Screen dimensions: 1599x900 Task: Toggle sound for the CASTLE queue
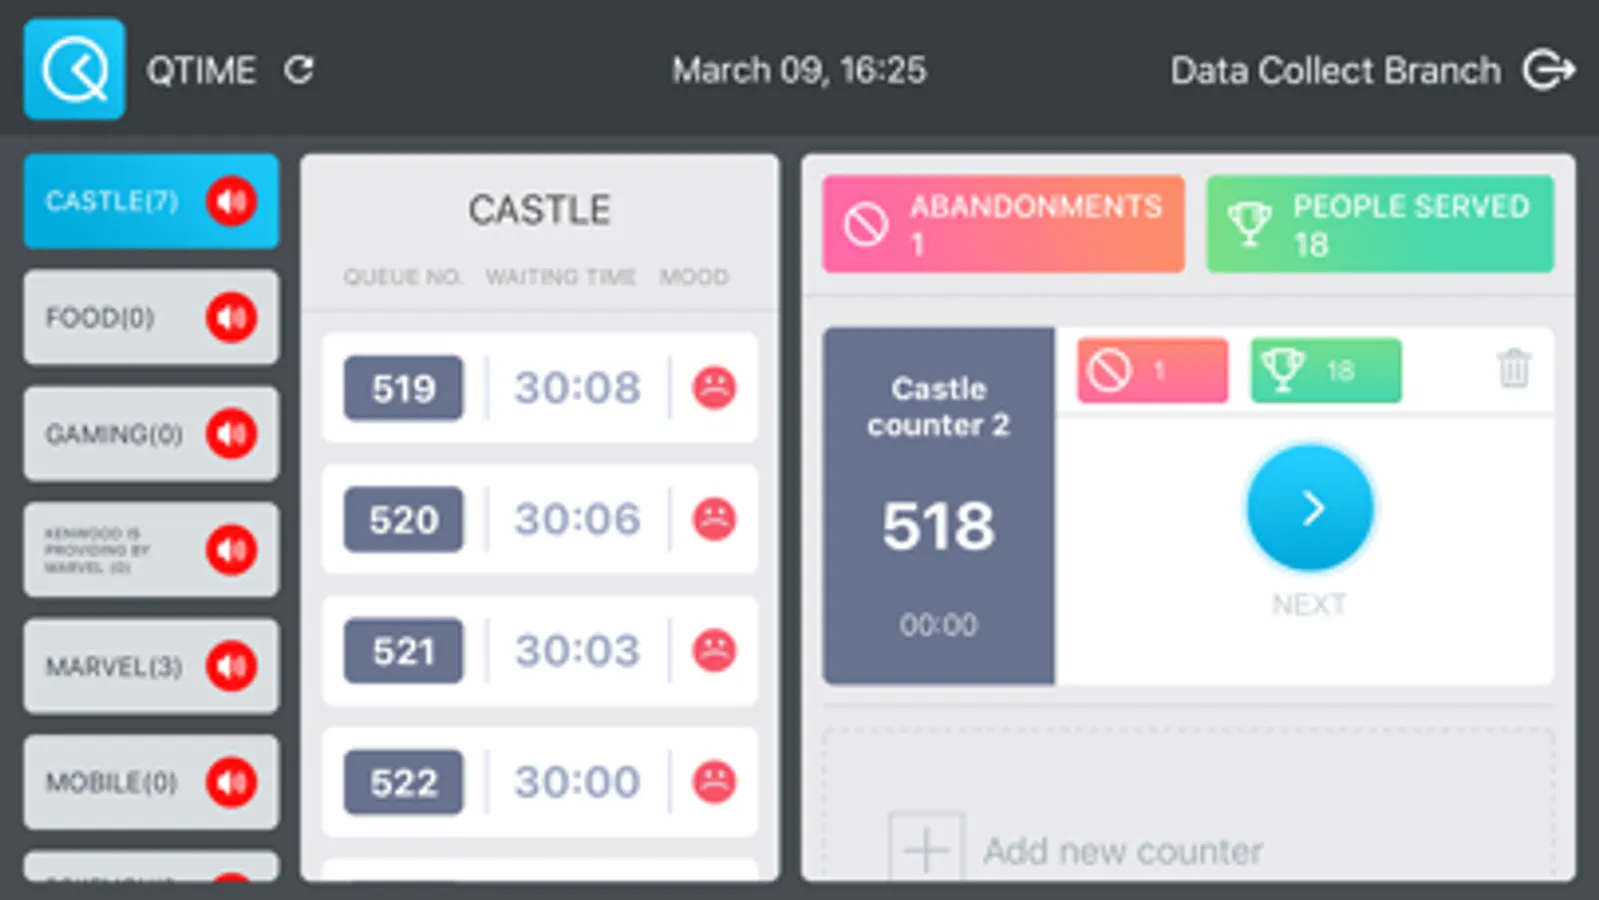pos(232,201)
